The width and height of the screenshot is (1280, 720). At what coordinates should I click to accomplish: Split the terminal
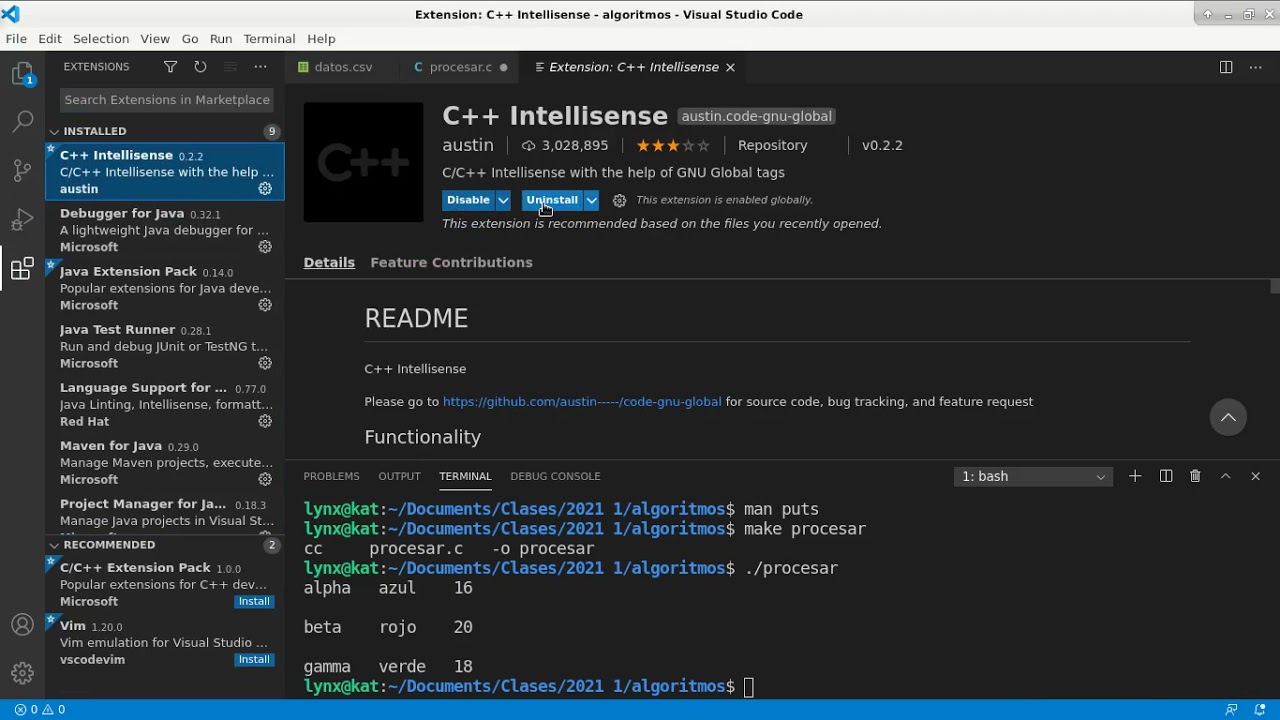click(1166, 476)
